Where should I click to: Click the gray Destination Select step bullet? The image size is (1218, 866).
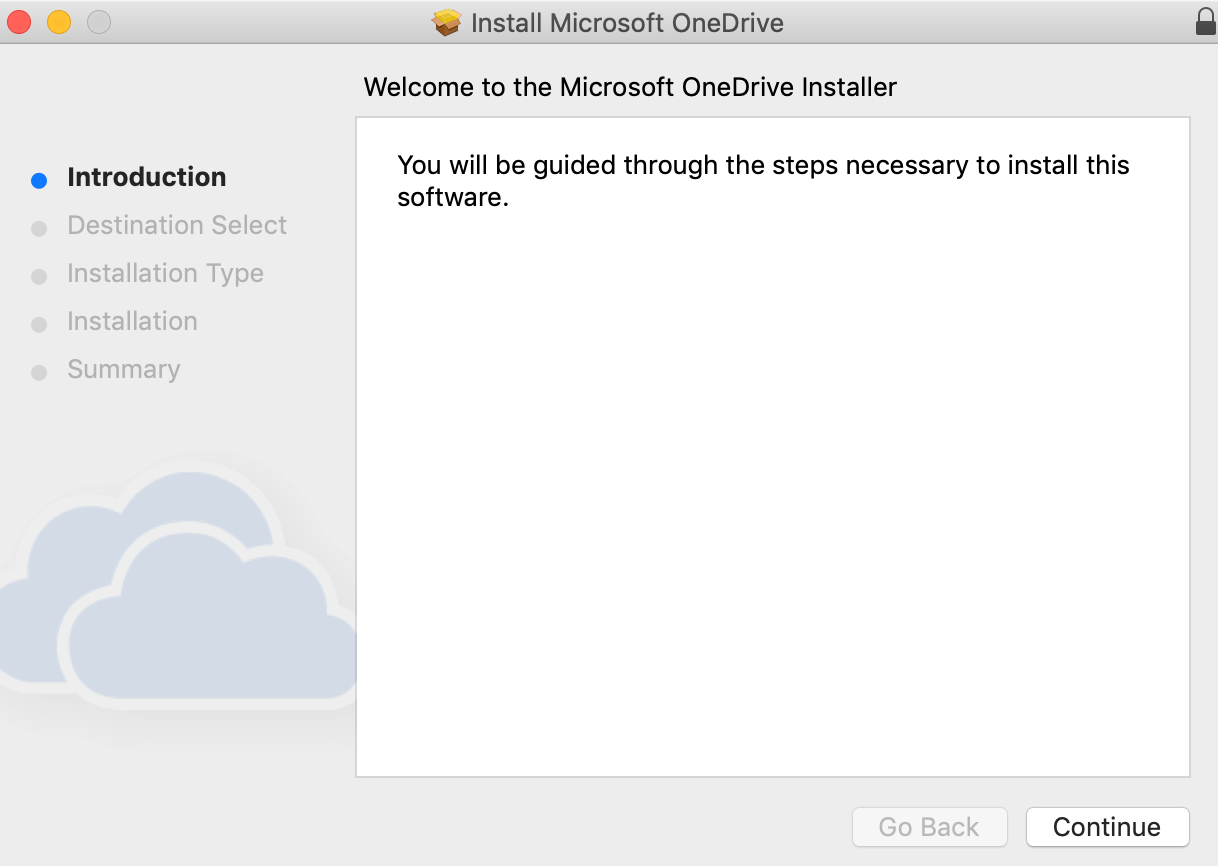39,228
